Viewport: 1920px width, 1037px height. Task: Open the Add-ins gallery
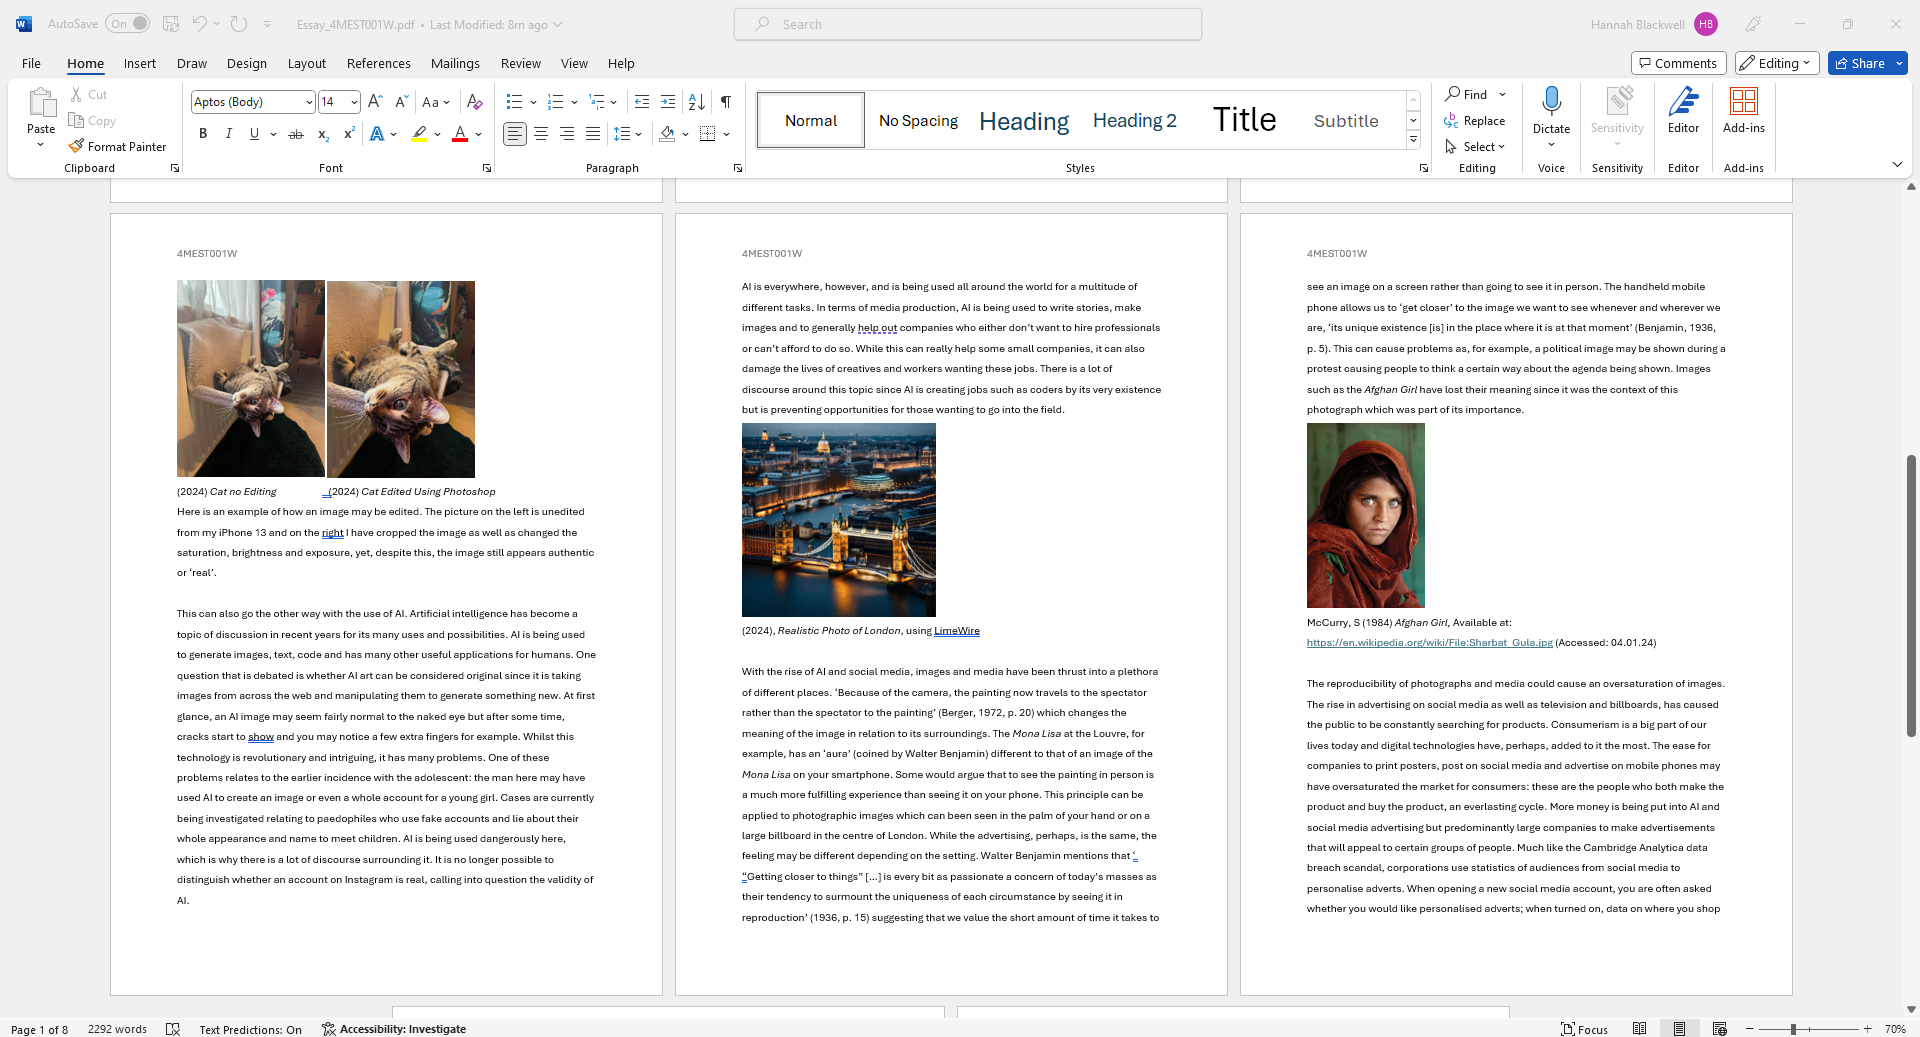(1744, 110)
